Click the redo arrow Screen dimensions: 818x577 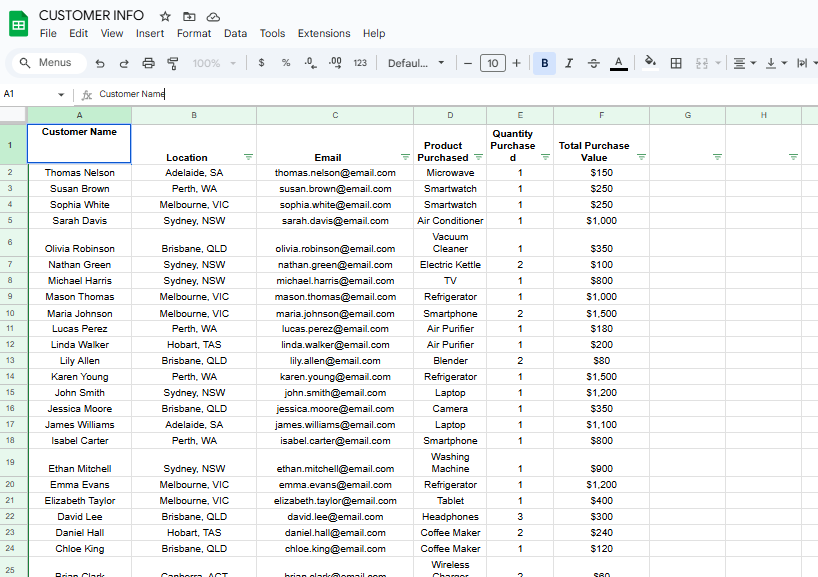(124, 64)
